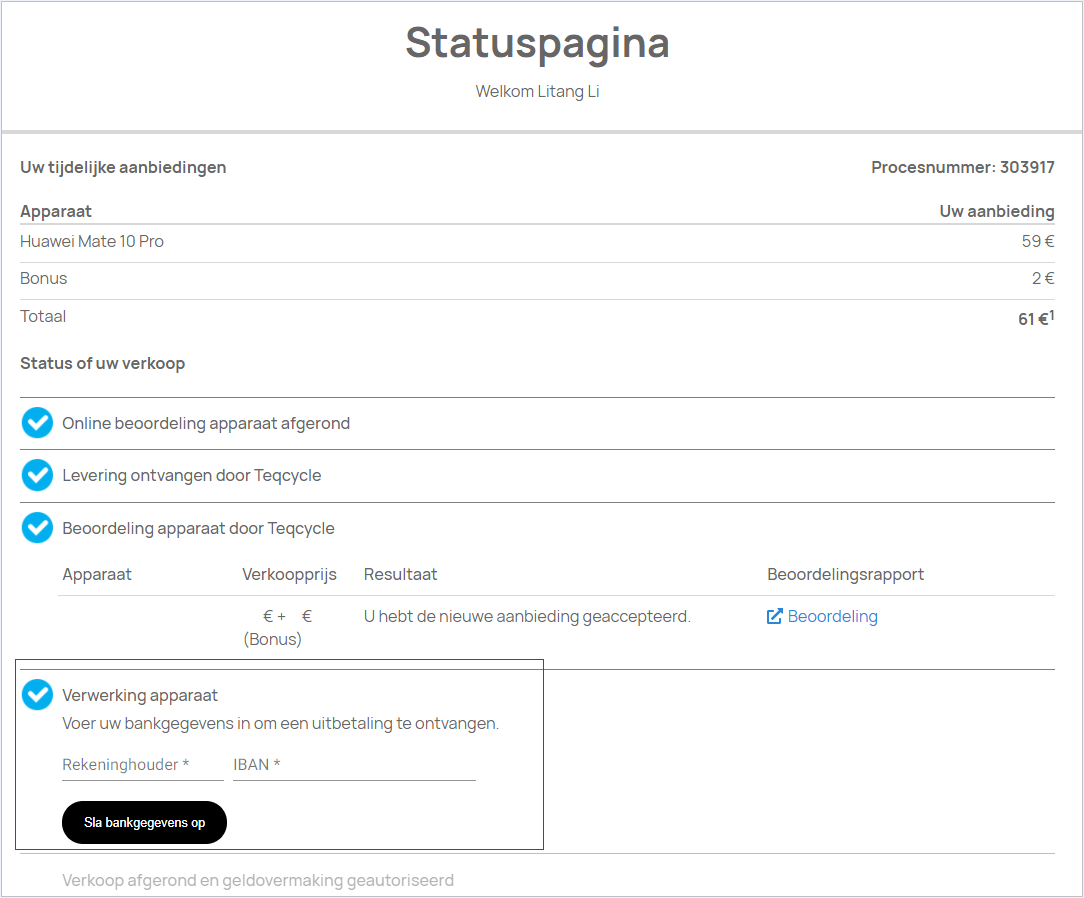This screenshot has height=898, width=1084.
Task: Click the (Bonus) text under Verkoopprijs
Action: [272, 639]
